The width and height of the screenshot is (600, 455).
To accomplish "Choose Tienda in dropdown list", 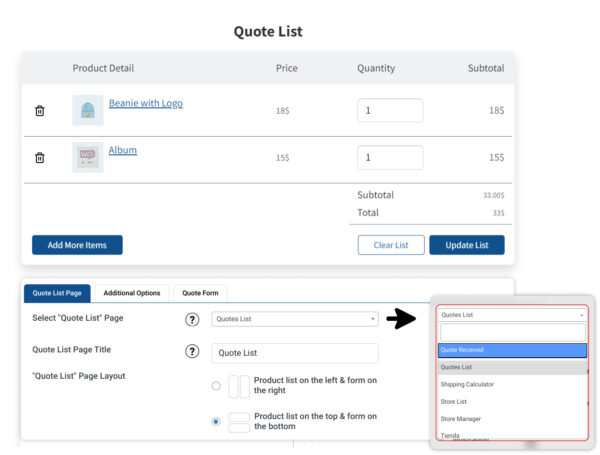I will pos(512,435).
